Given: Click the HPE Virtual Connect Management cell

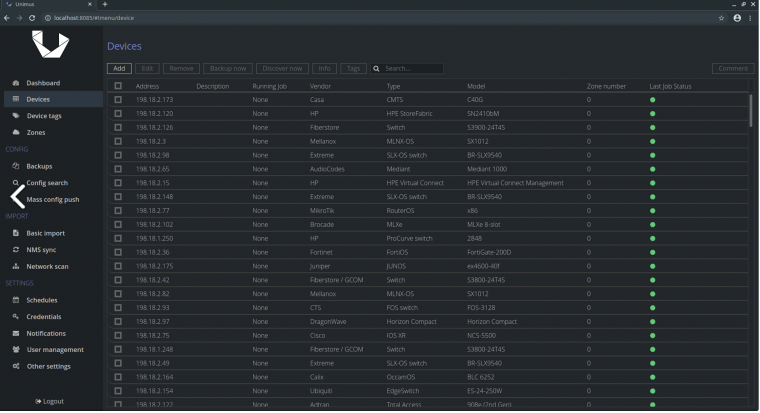Looking at the screenshot, I should (515, 183).
